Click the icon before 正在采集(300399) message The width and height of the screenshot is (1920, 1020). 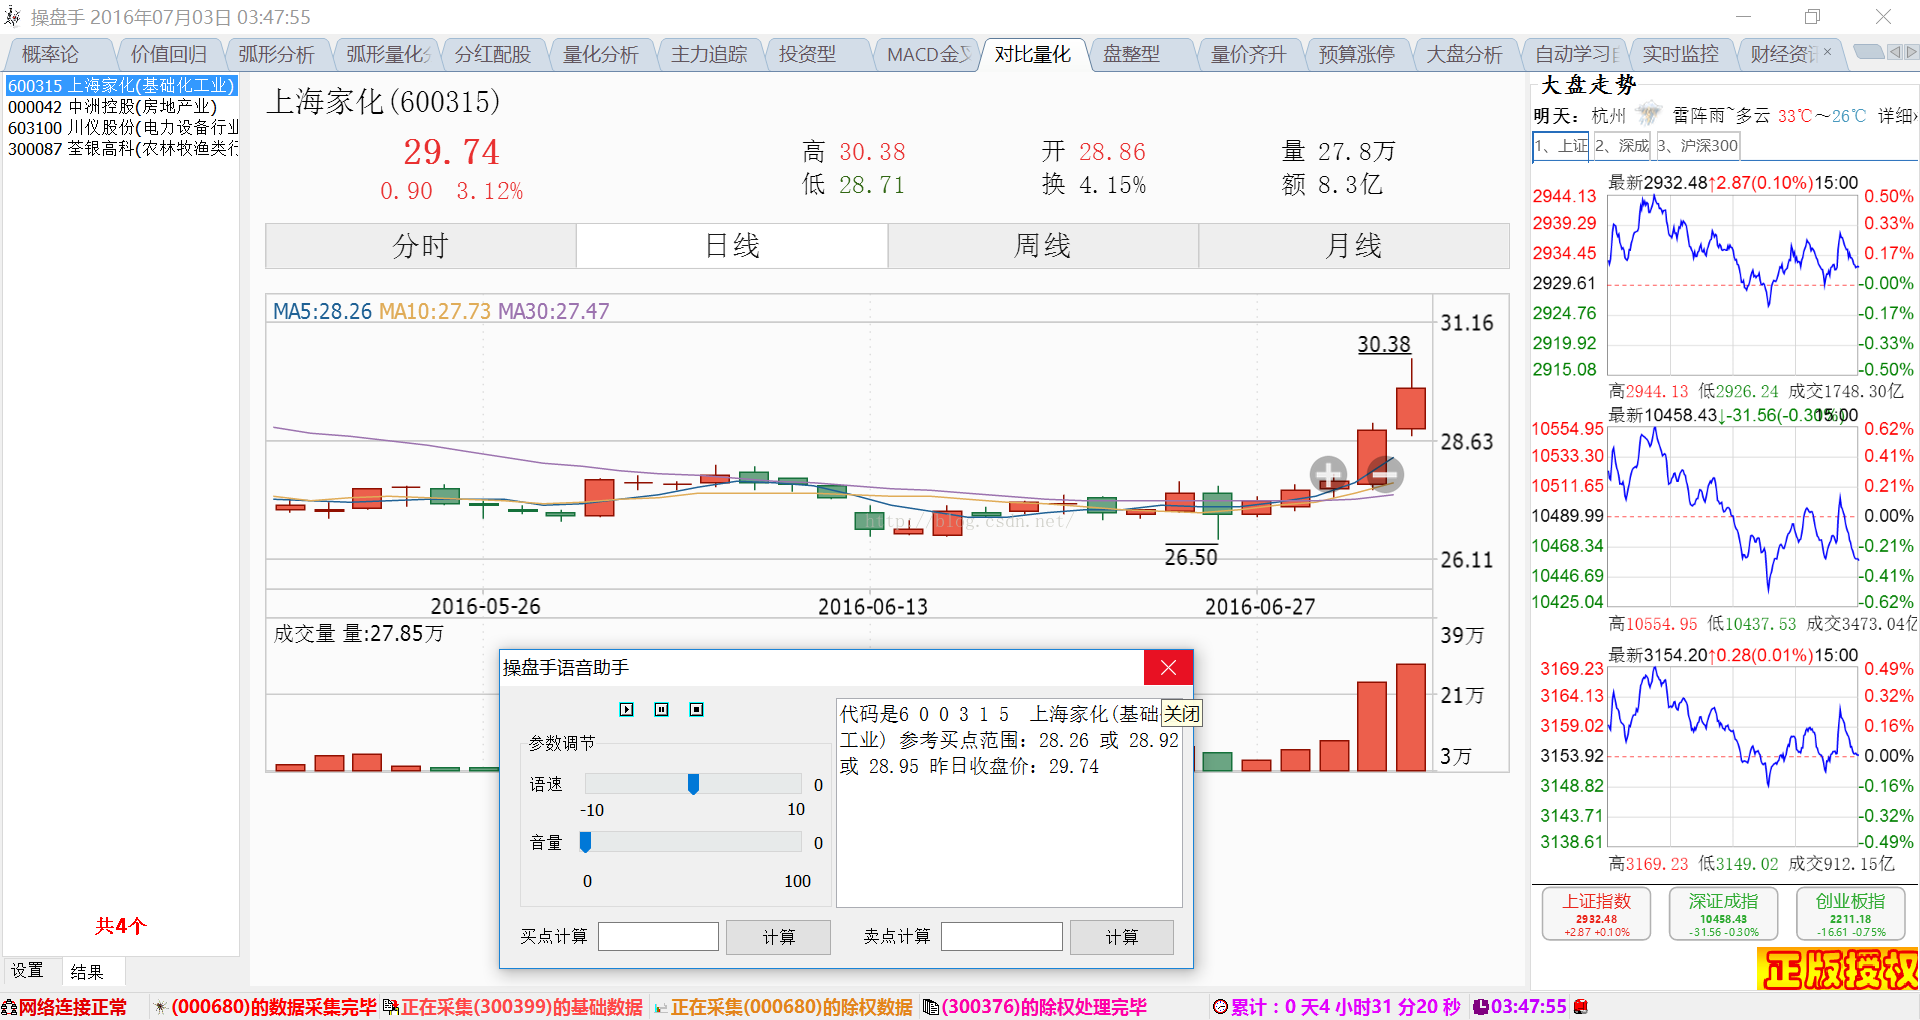pos(390,1007)
